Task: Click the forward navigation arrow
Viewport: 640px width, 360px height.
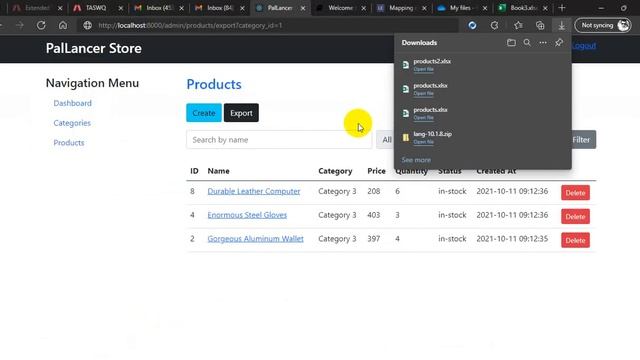Action: 20,25
